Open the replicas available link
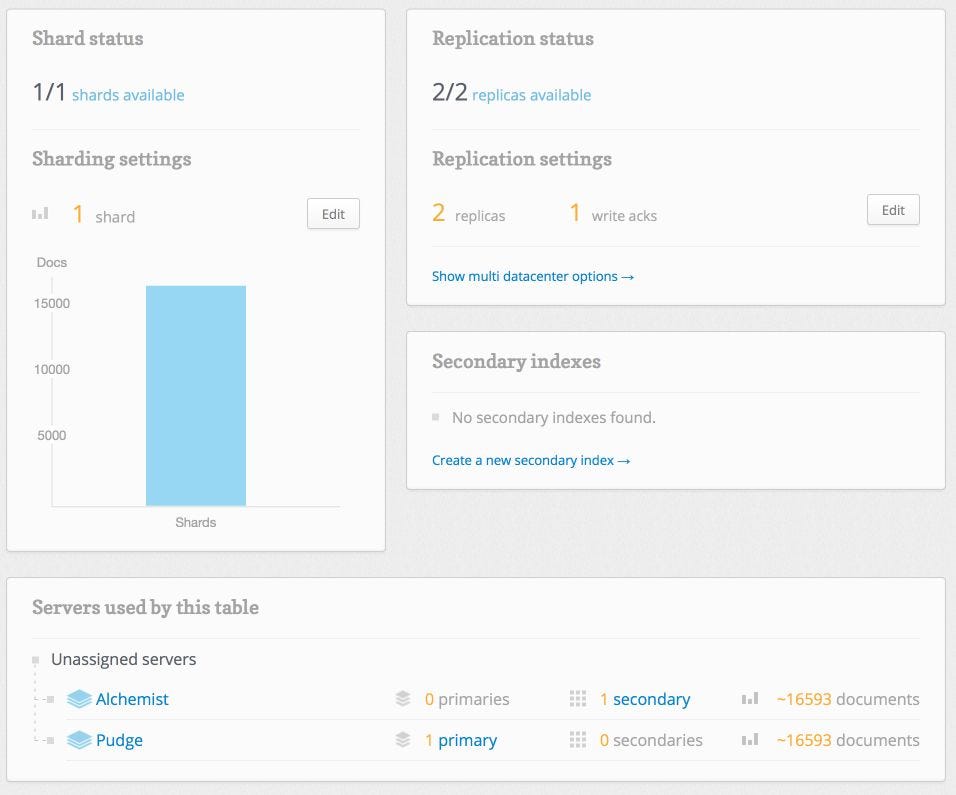Image resolution: width=956 pixels, height=795 pixels. click(531, 95)
